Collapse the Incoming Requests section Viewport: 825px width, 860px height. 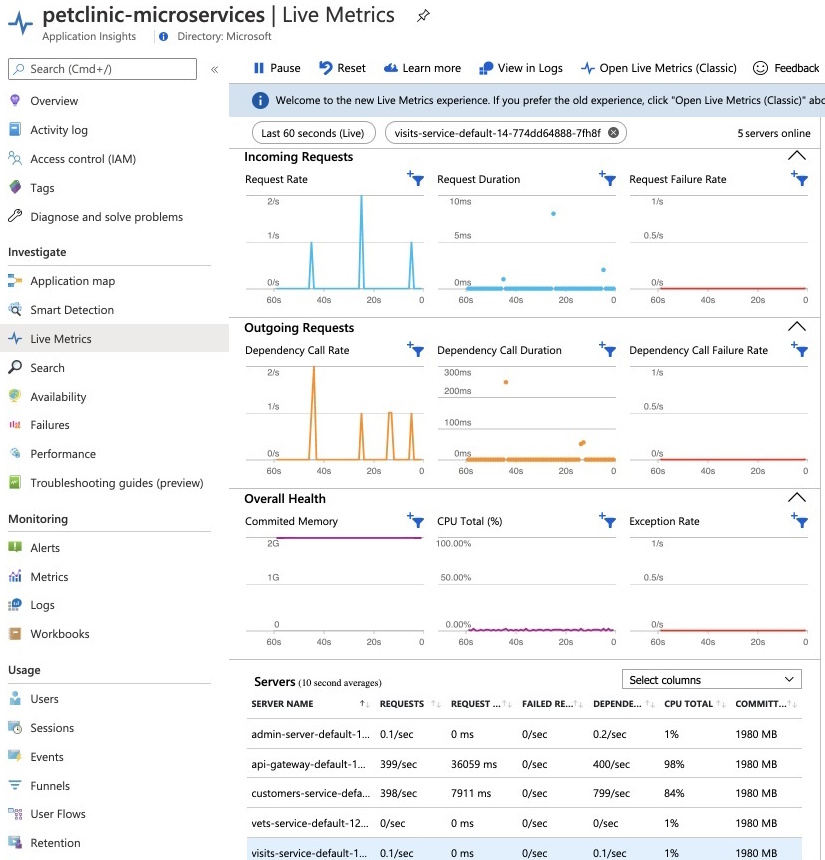[x=796, y=156]
